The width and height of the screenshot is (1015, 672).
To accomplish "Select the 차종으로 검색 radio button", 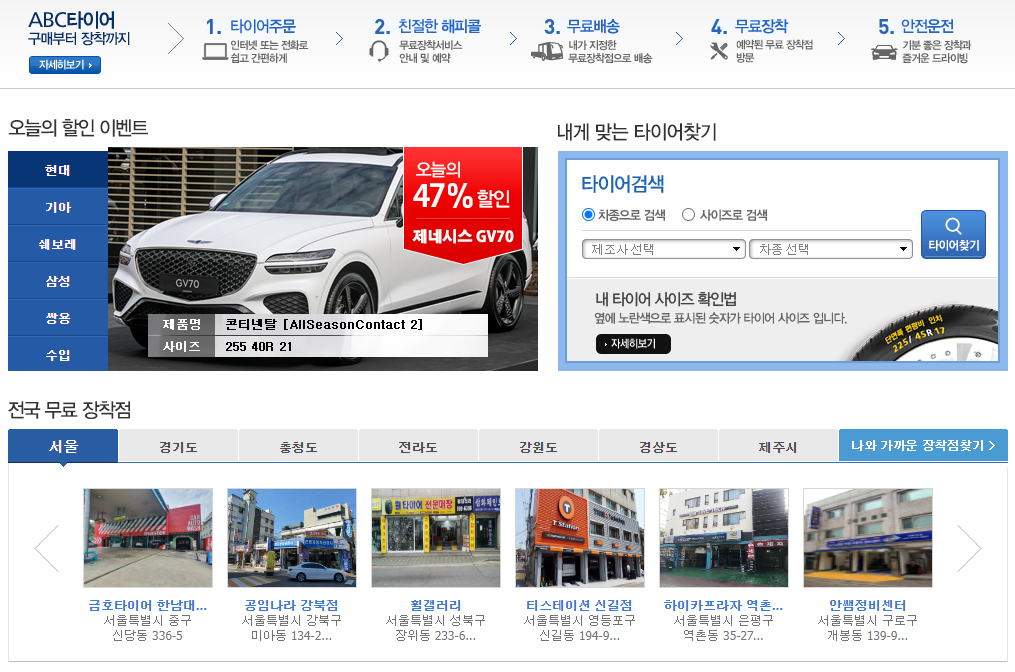I will pos(588,214).
